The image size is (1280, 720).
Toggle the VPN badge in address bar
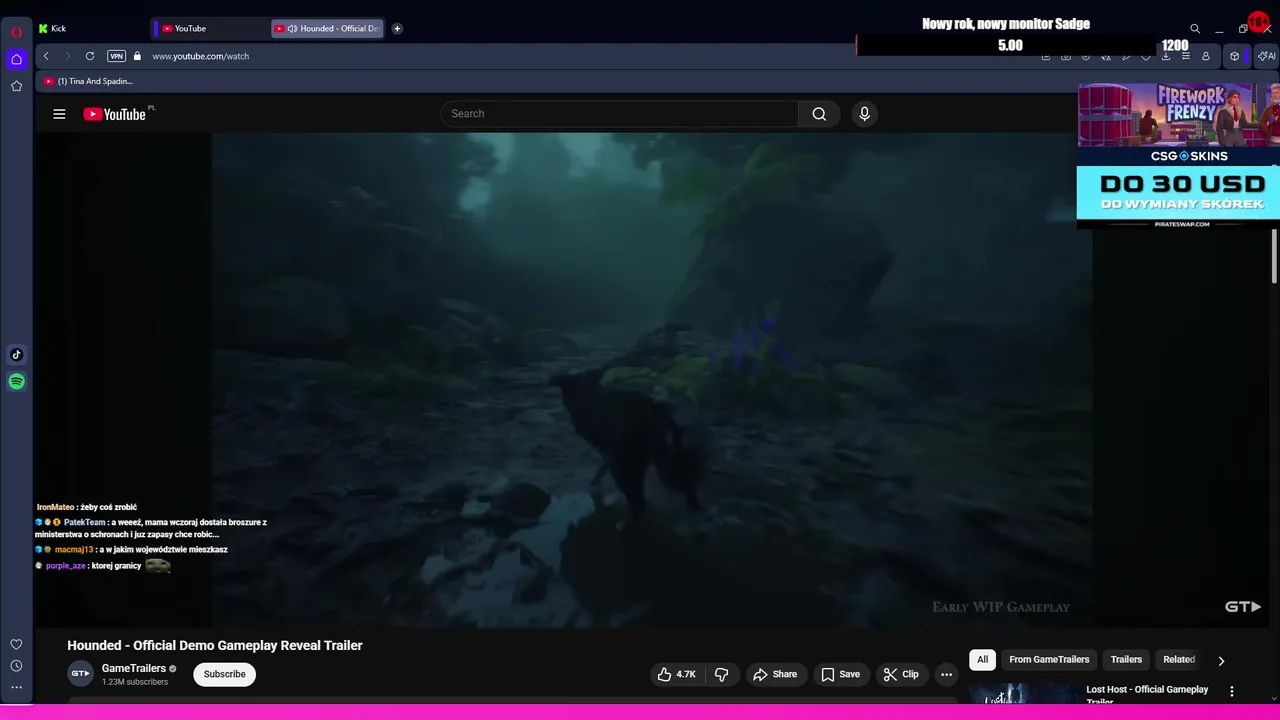(116, 56)
